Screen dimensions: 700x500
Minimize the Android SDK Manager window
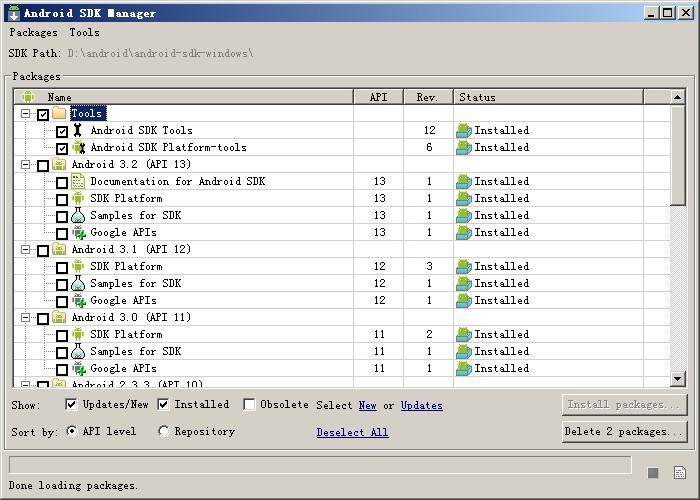tap(652, 13)
